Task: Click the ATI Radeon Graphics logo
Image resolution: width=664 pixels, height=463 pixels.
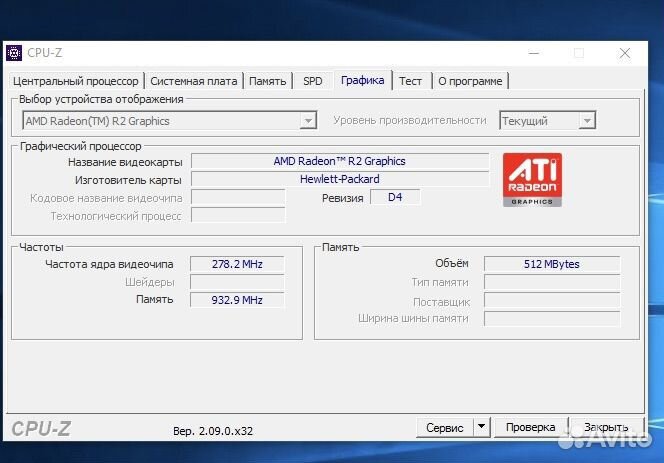Action: click(x=532, y=180)
